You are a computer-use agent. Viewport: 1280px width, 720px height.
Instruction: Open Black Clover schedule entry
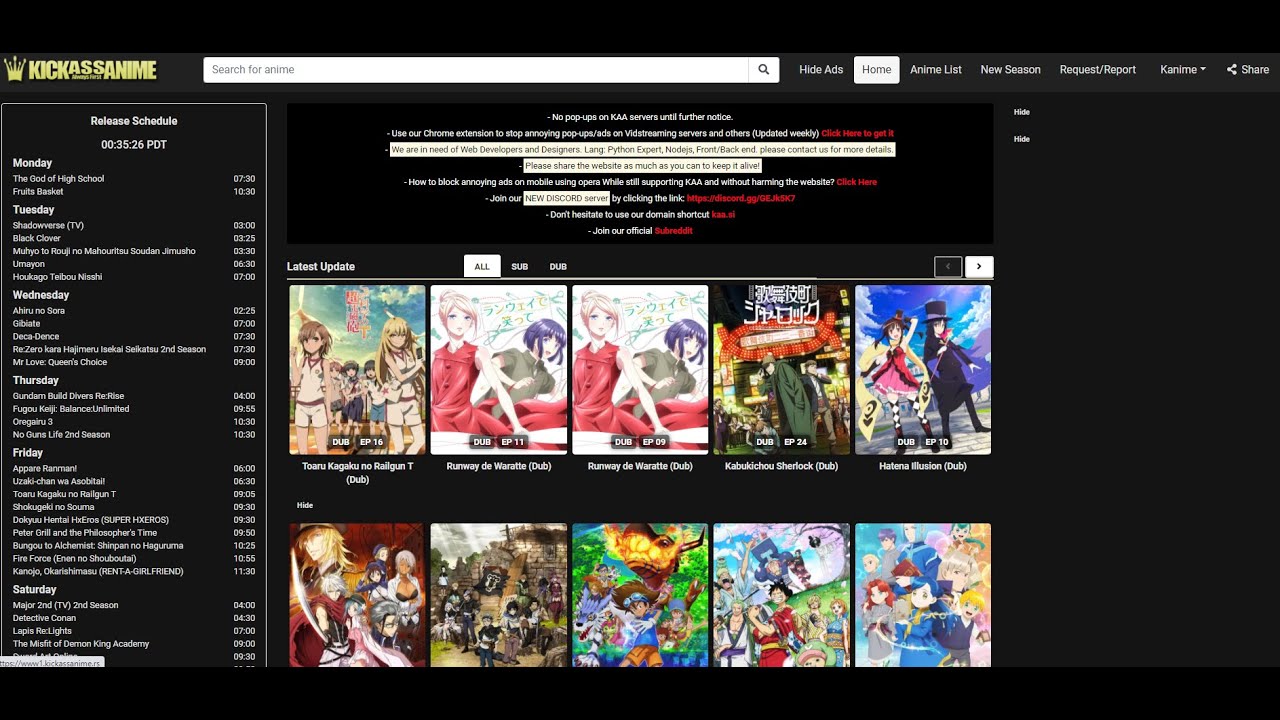[x=37, y=239]
